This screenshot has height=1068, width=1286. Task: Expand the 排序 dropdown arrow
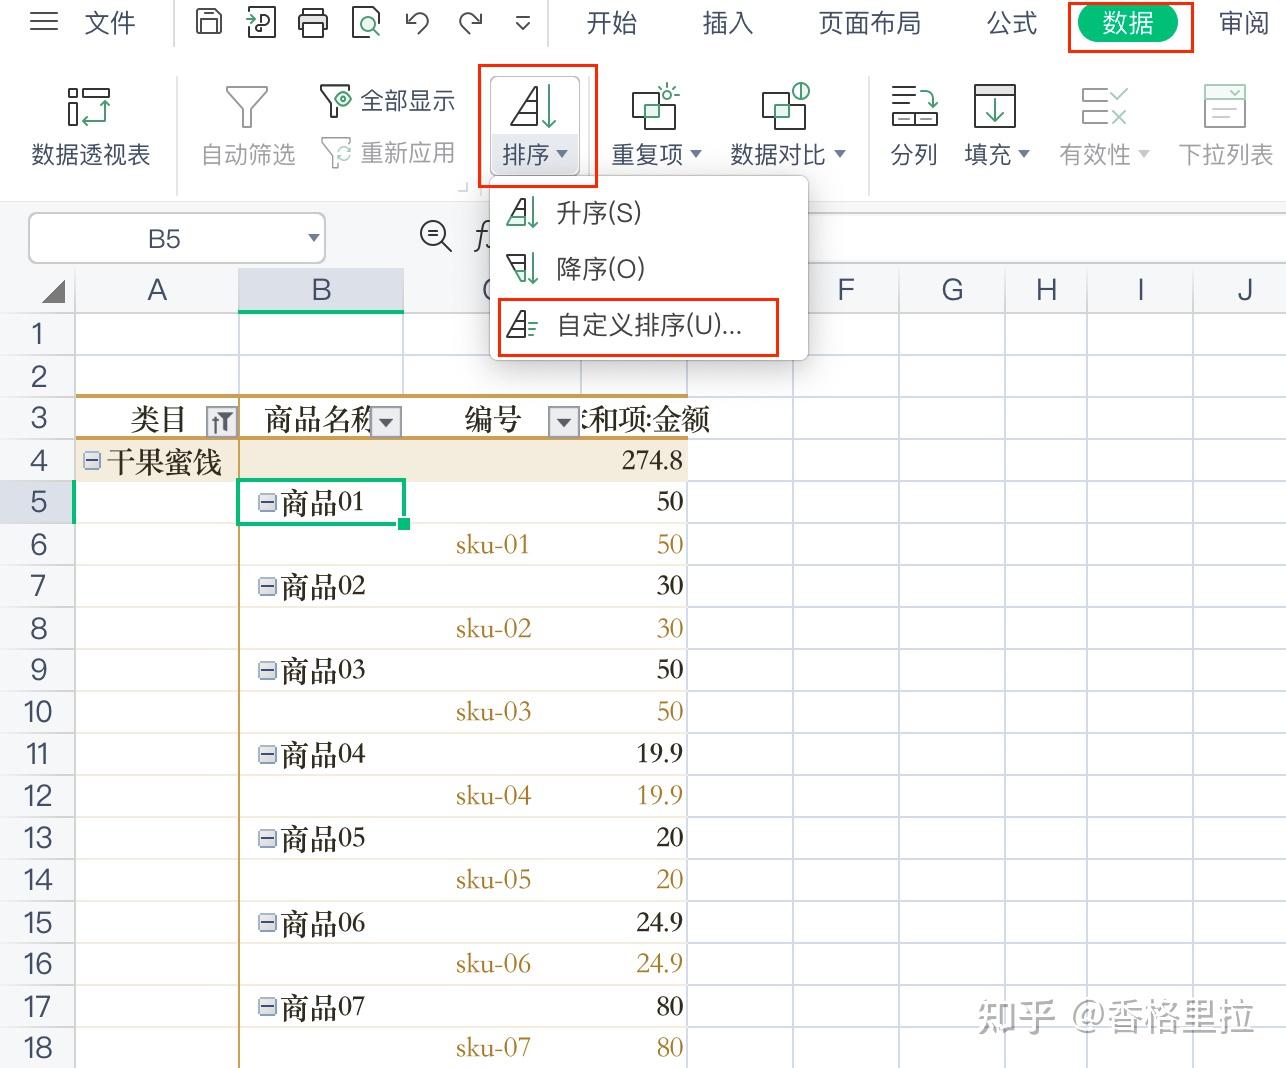tap(562, 154)
